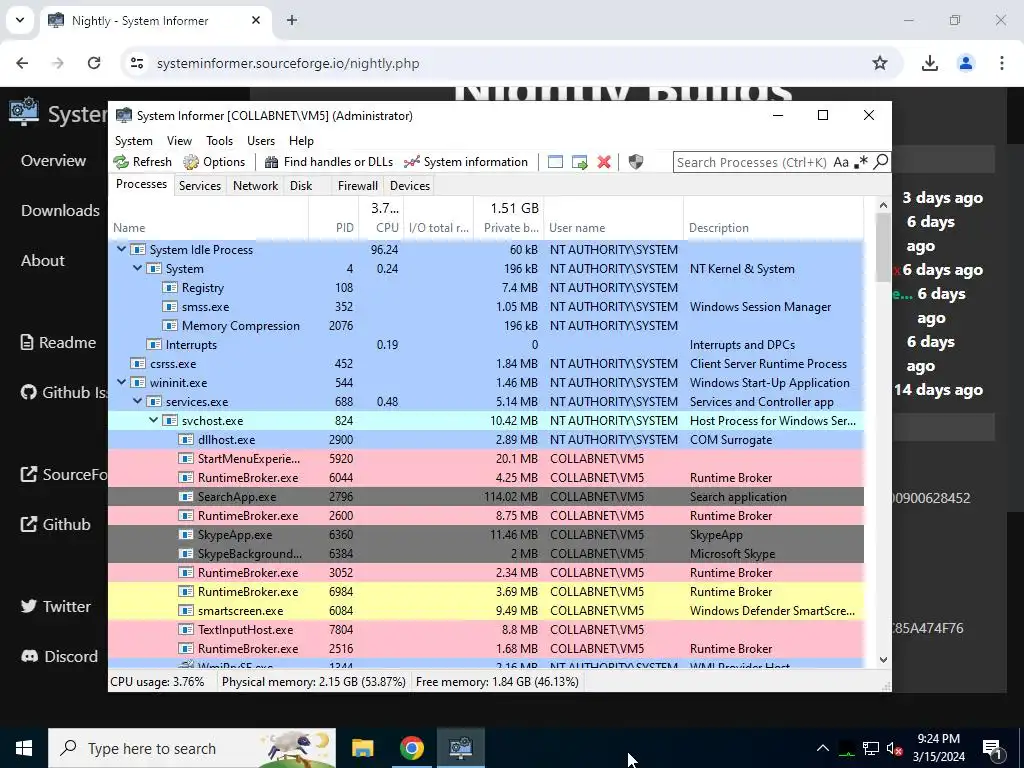Switch to the Firewall tab

coord(357,185)
